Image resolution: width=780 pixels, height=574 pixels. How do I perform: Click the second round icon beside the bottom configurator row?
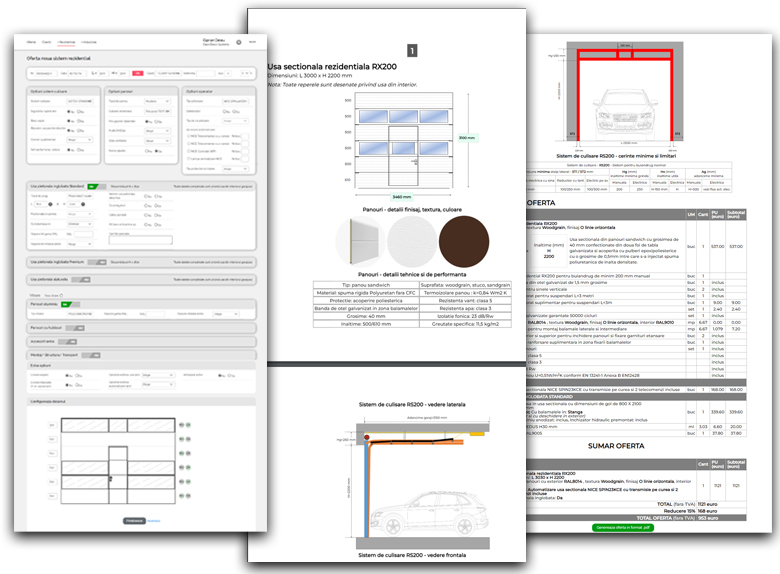tap(188, 495)
